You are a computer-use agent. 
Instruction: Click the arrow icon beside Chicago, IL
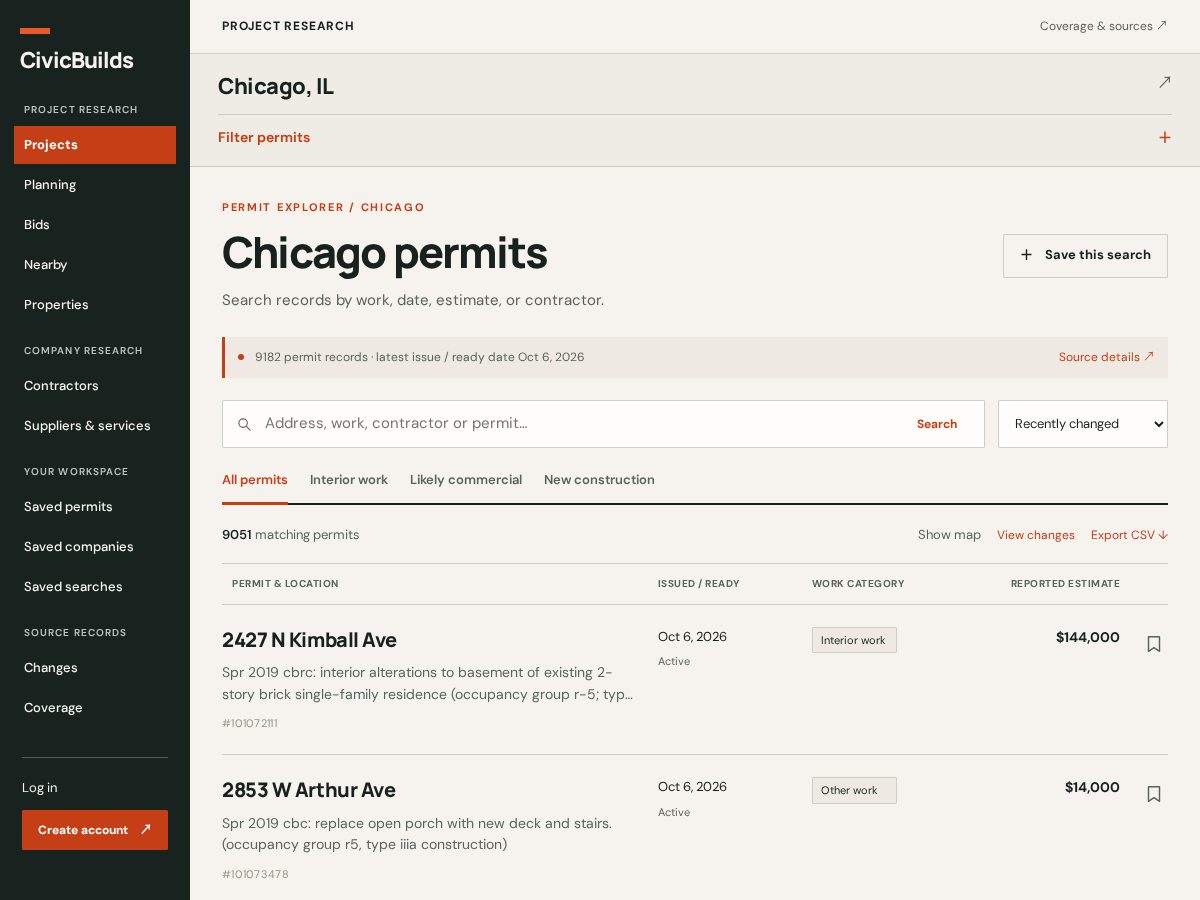(1165, 82)
